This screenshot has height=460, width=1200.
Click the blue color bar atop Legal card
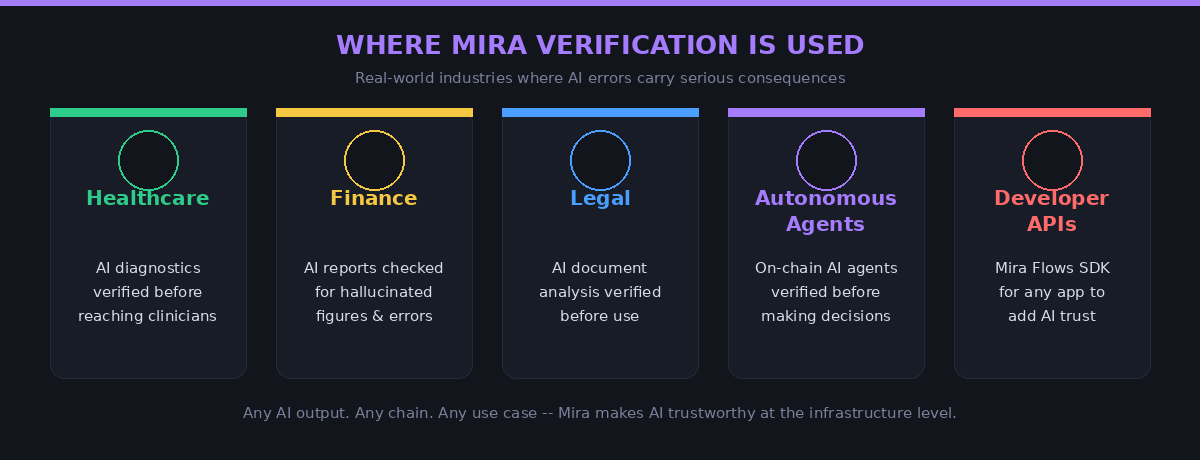600,112
